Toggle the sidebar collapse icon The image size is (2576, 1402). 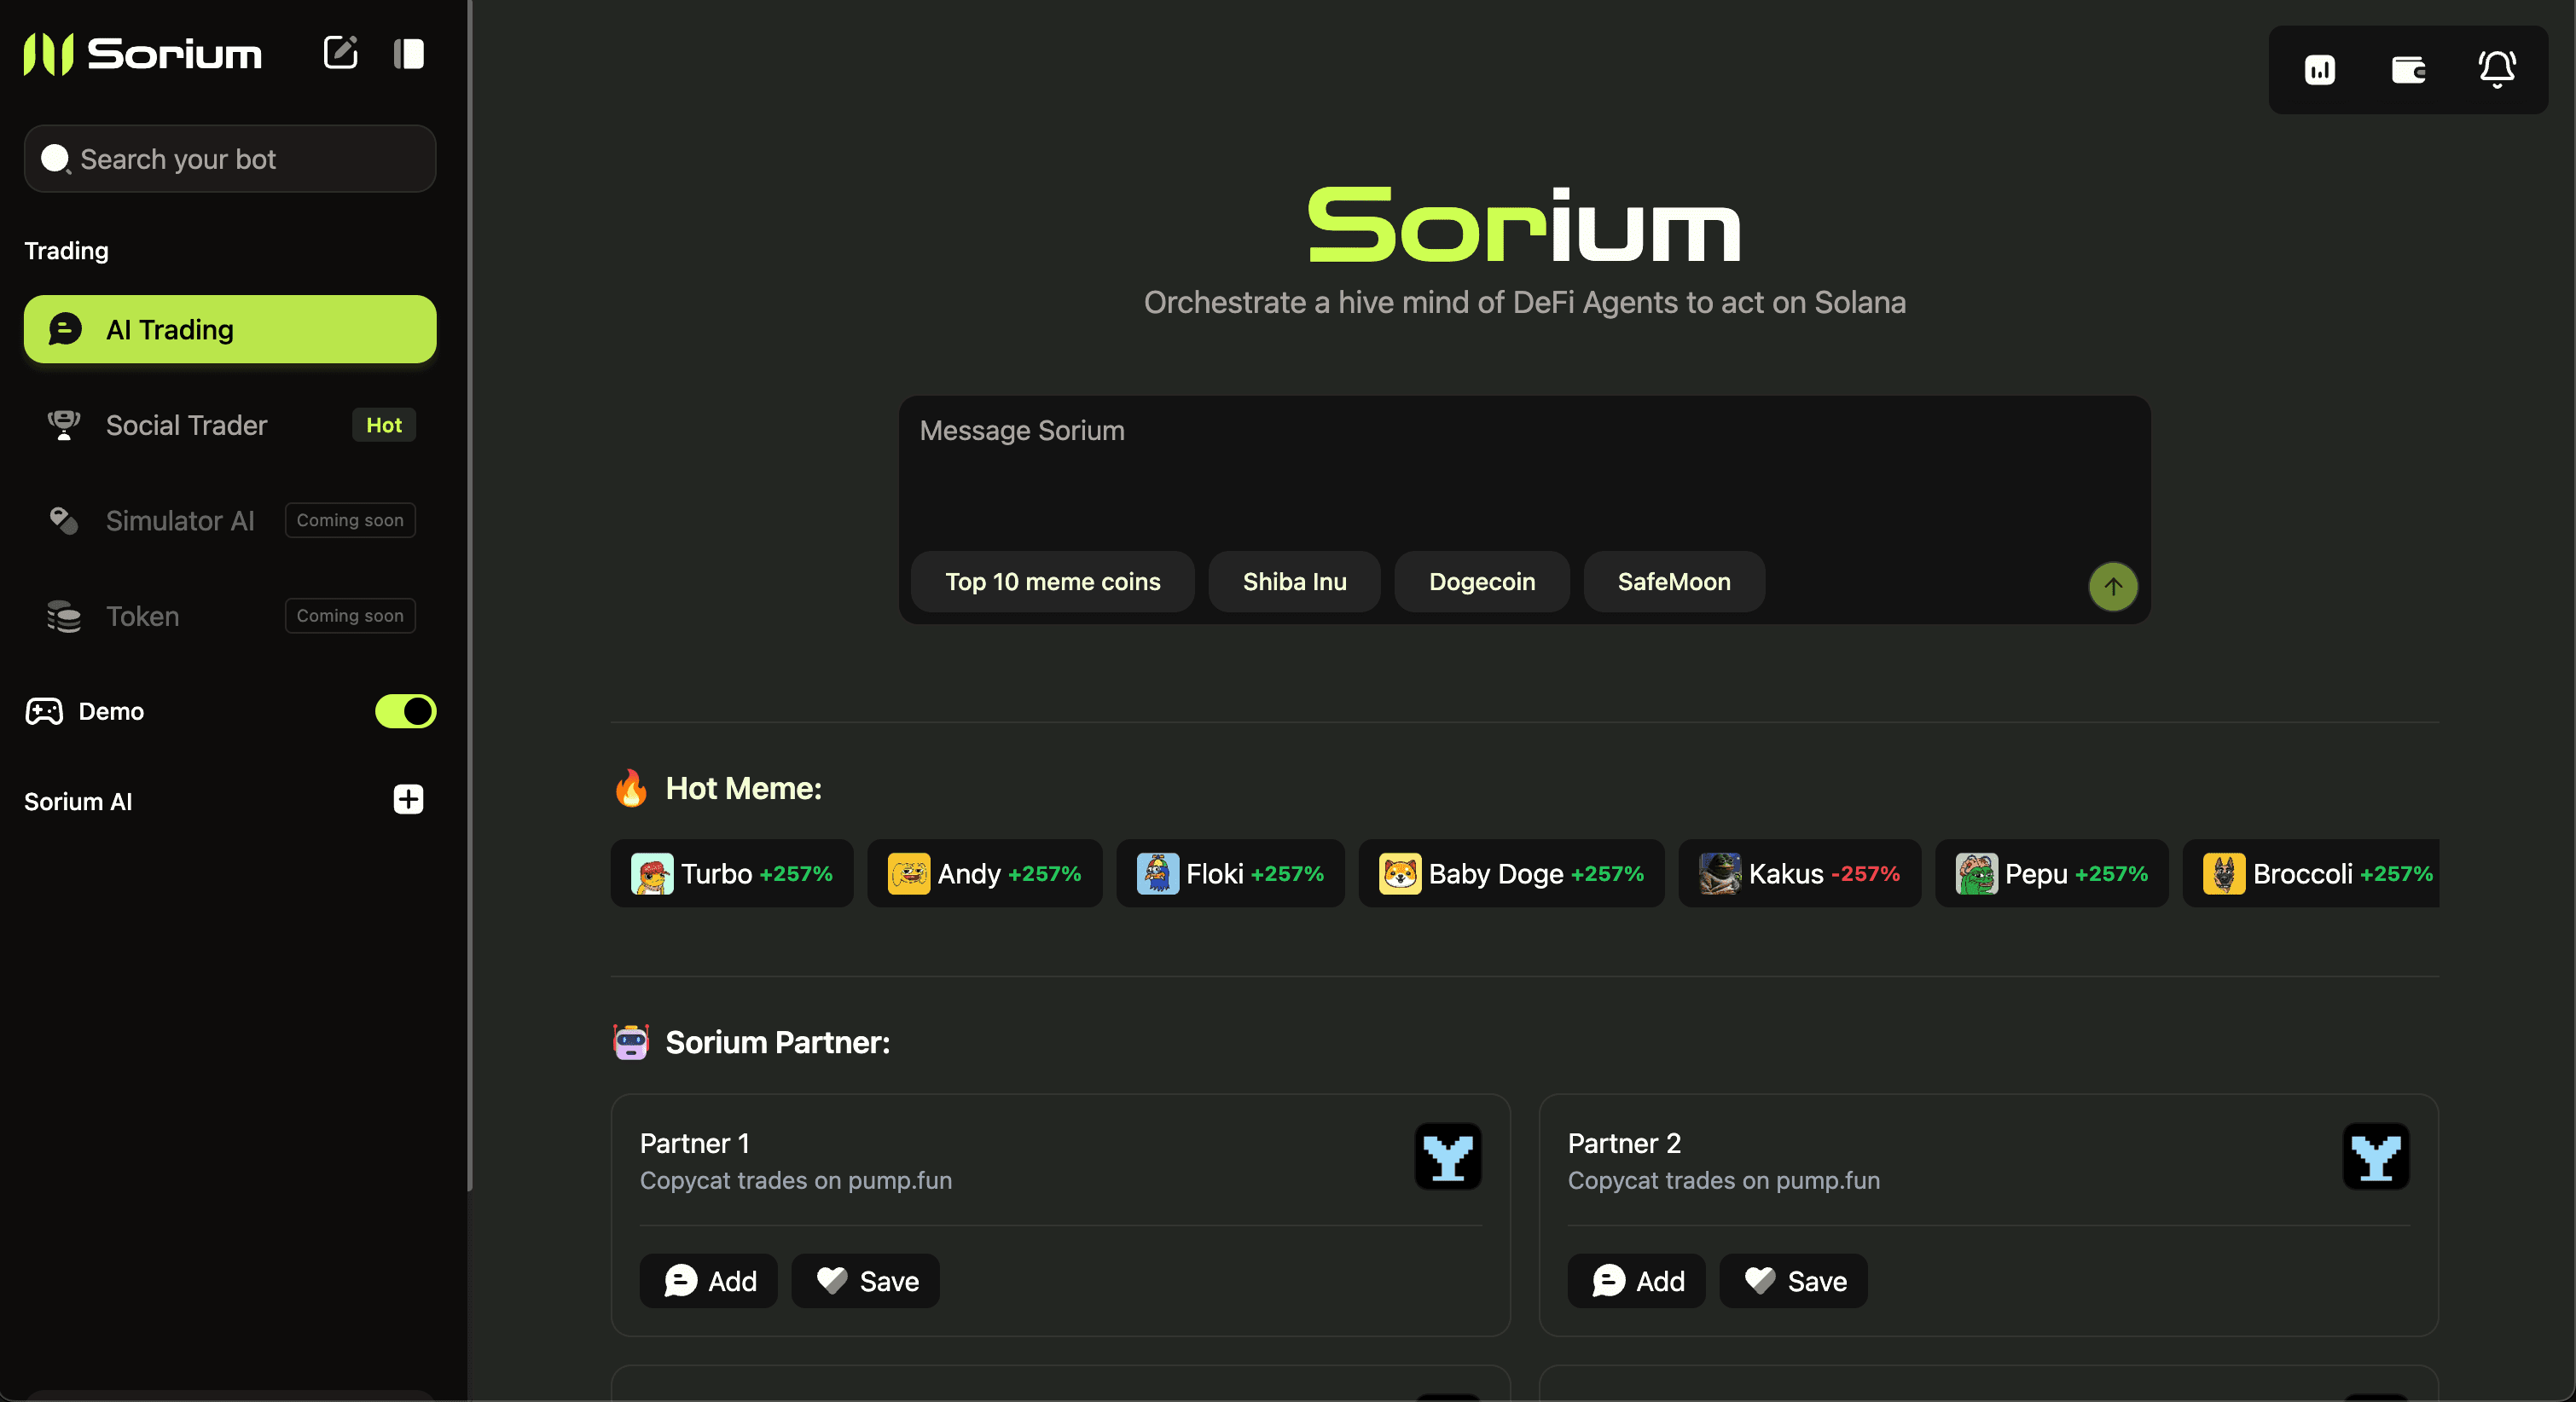(409, 53)
